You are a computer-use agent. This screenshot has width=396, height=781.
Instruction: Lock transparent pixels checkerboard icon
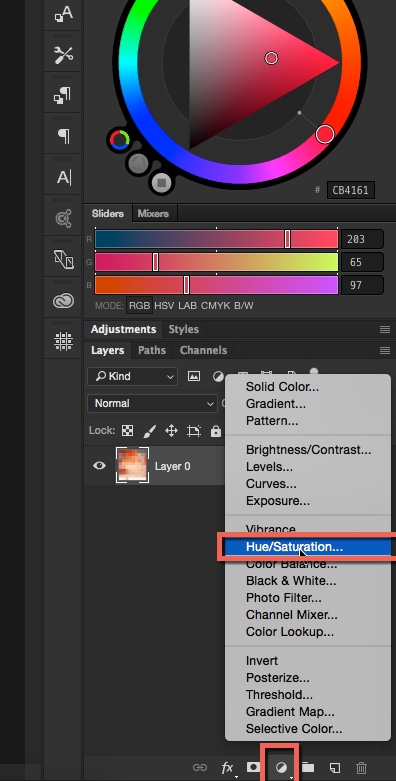tap(128, 430)
